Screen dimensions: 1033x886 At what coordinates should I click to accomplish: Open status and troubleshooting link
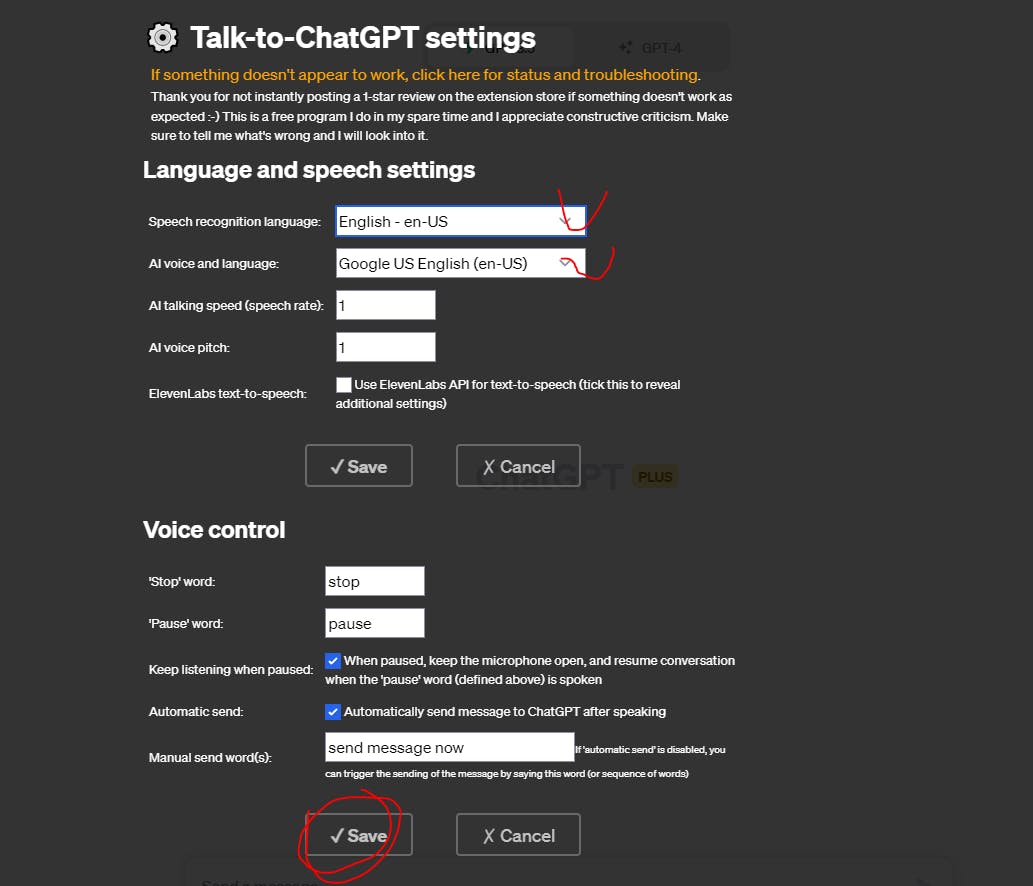426,74
